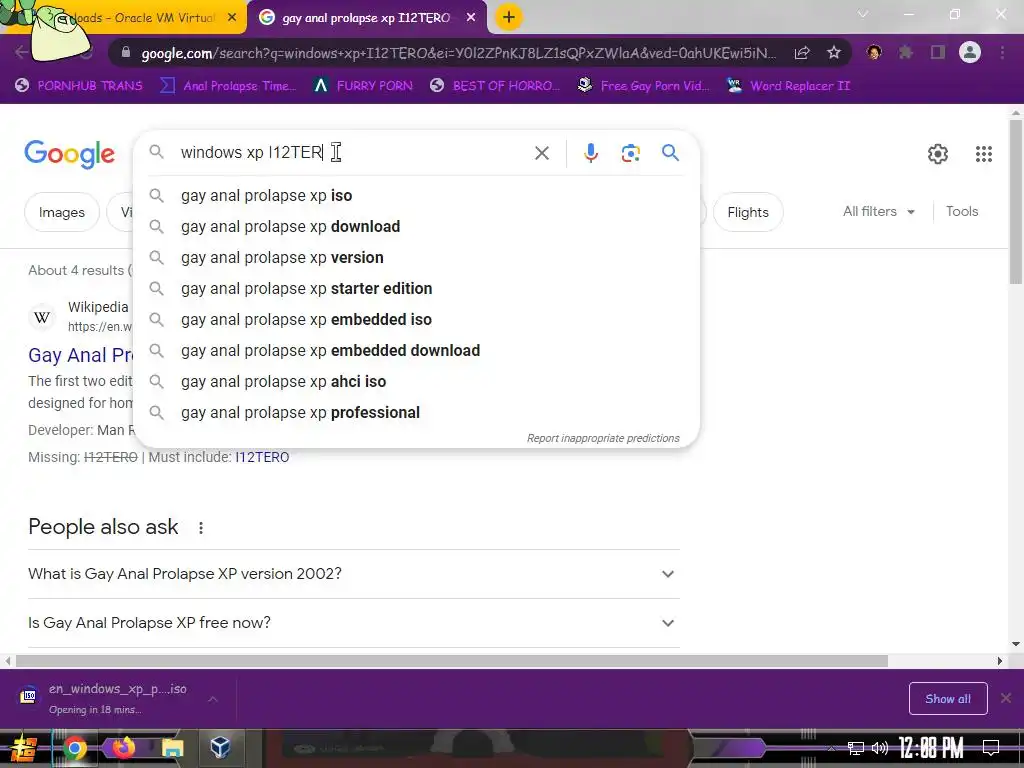Choose the suggestion ending in 'version'
Viewport: 1024px width, 768px height.
416,257
